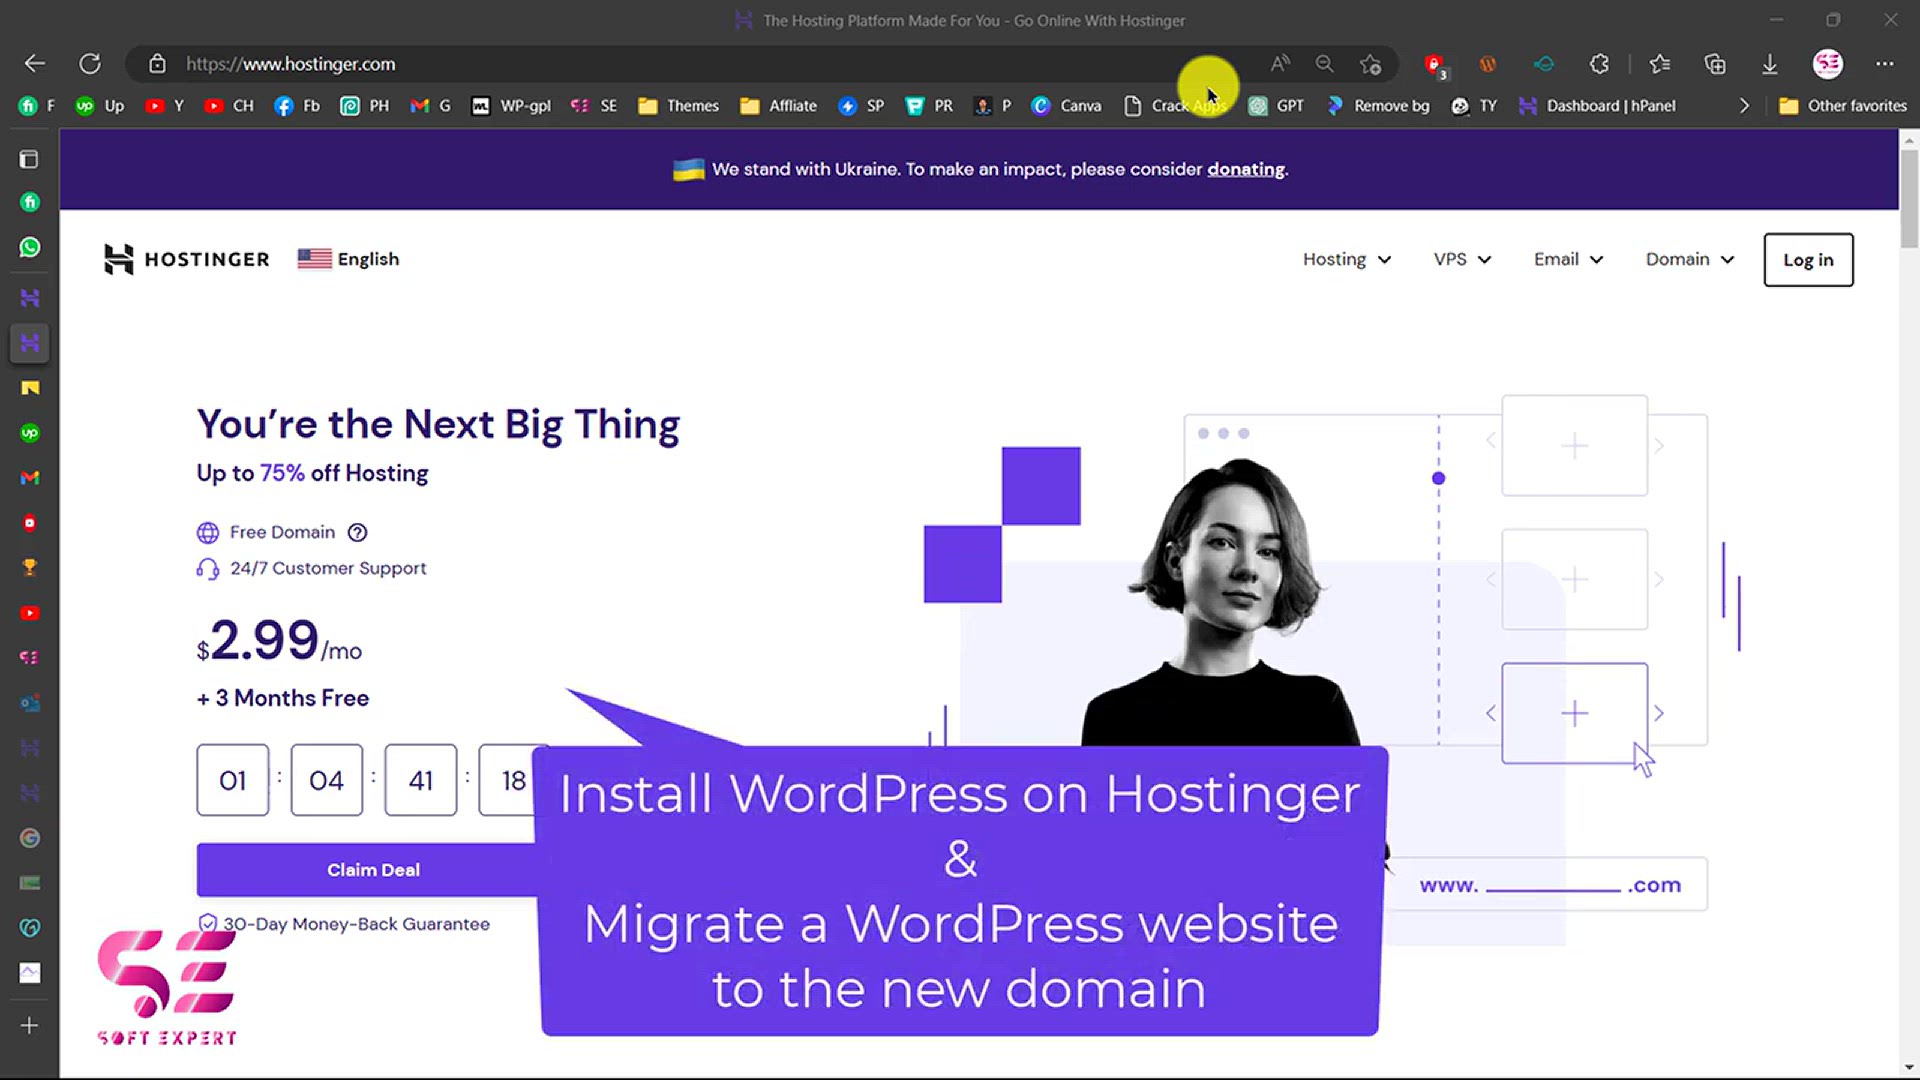
Task: View site information via the lock icon
Action: (x=157, y=64)
